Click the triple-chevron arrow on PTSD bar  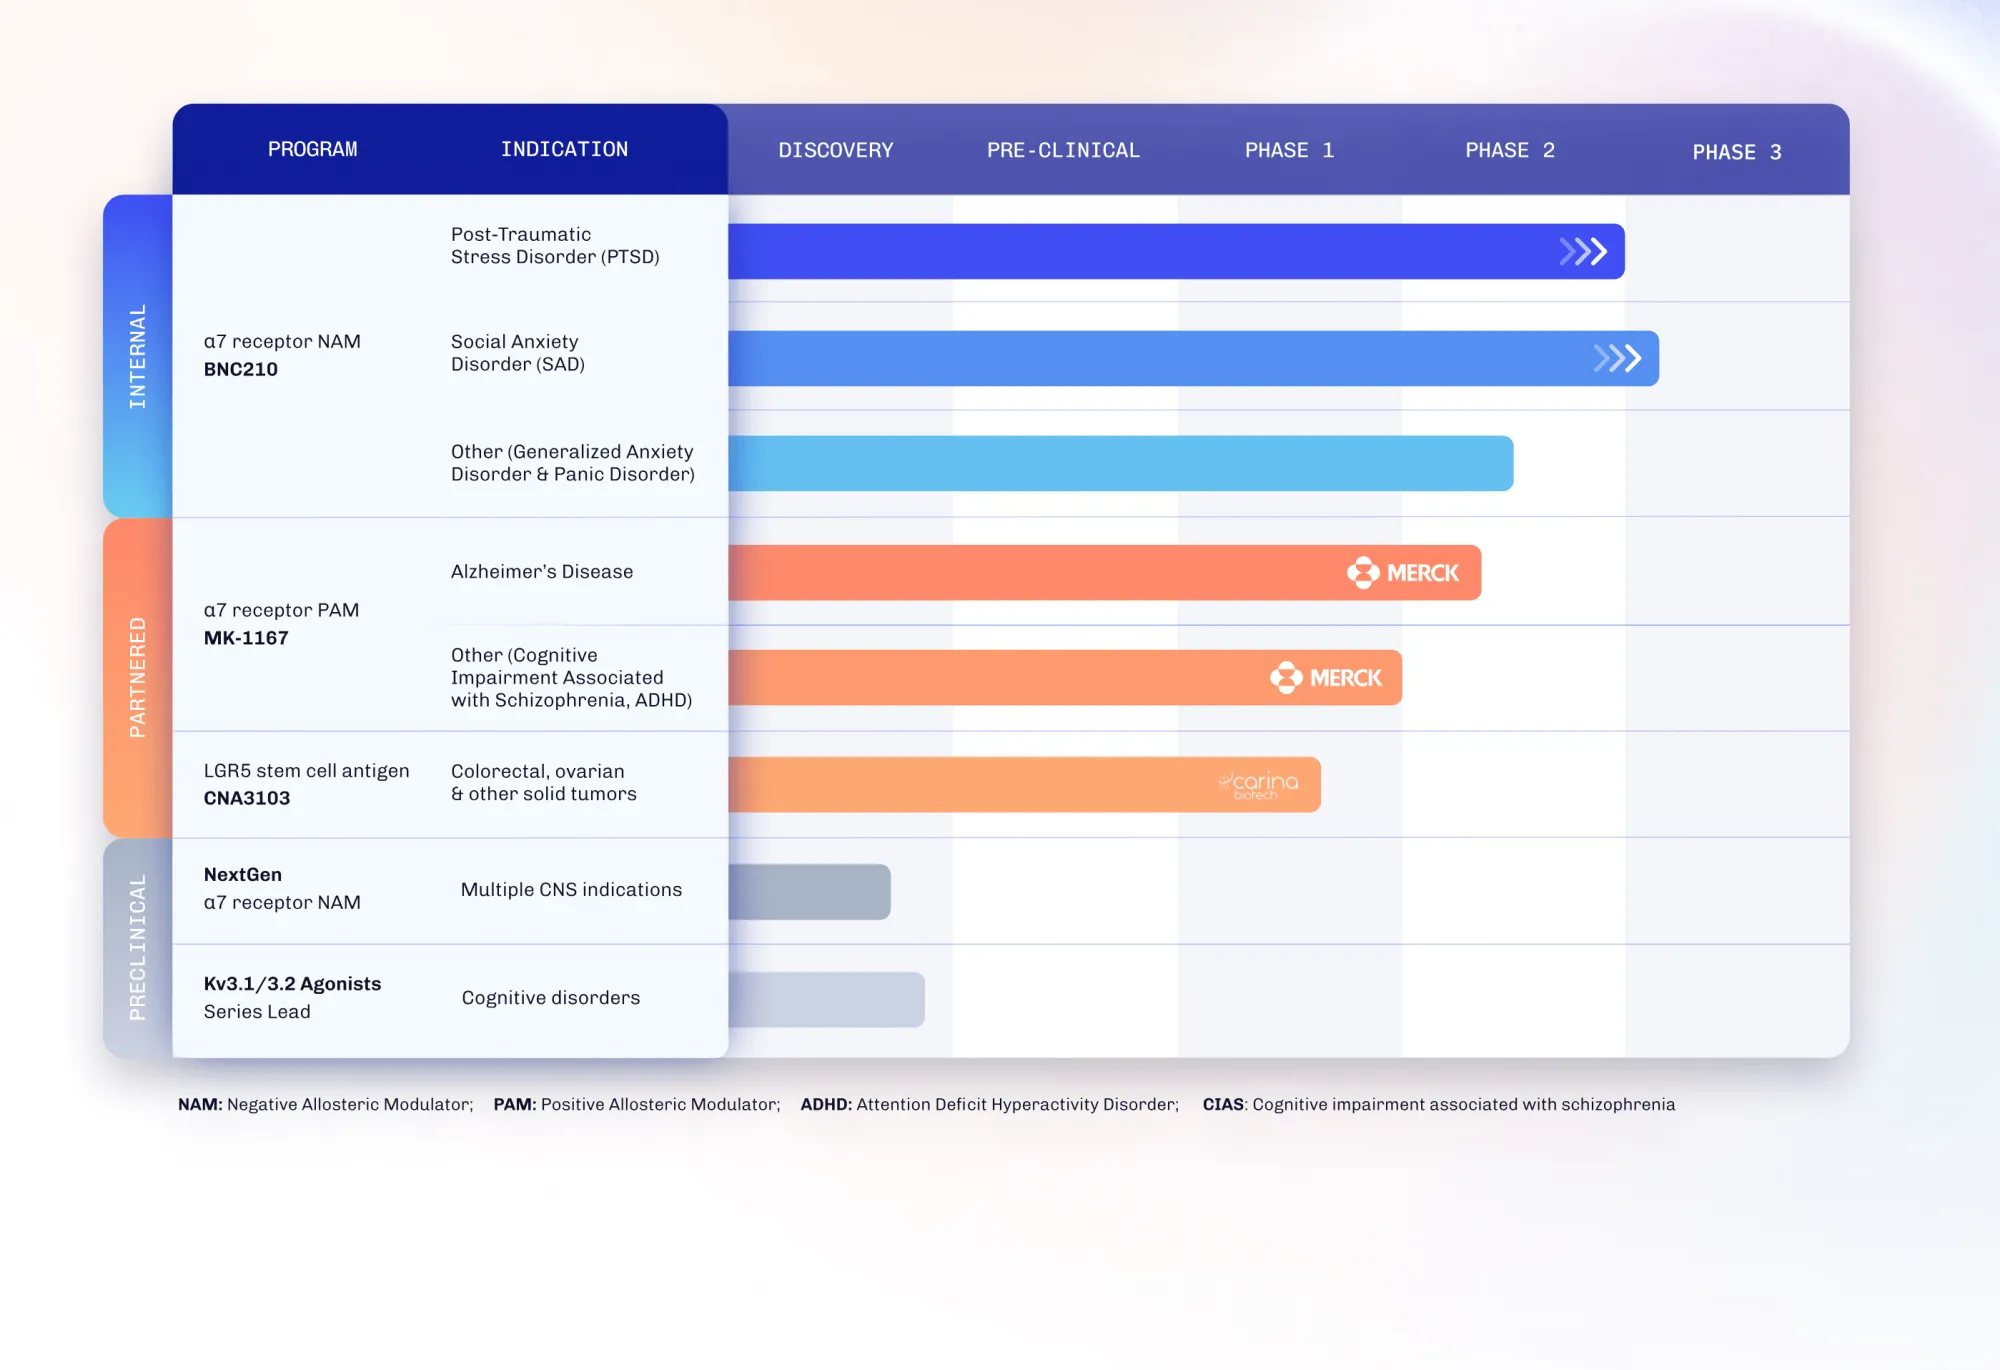pos(1583,251)
